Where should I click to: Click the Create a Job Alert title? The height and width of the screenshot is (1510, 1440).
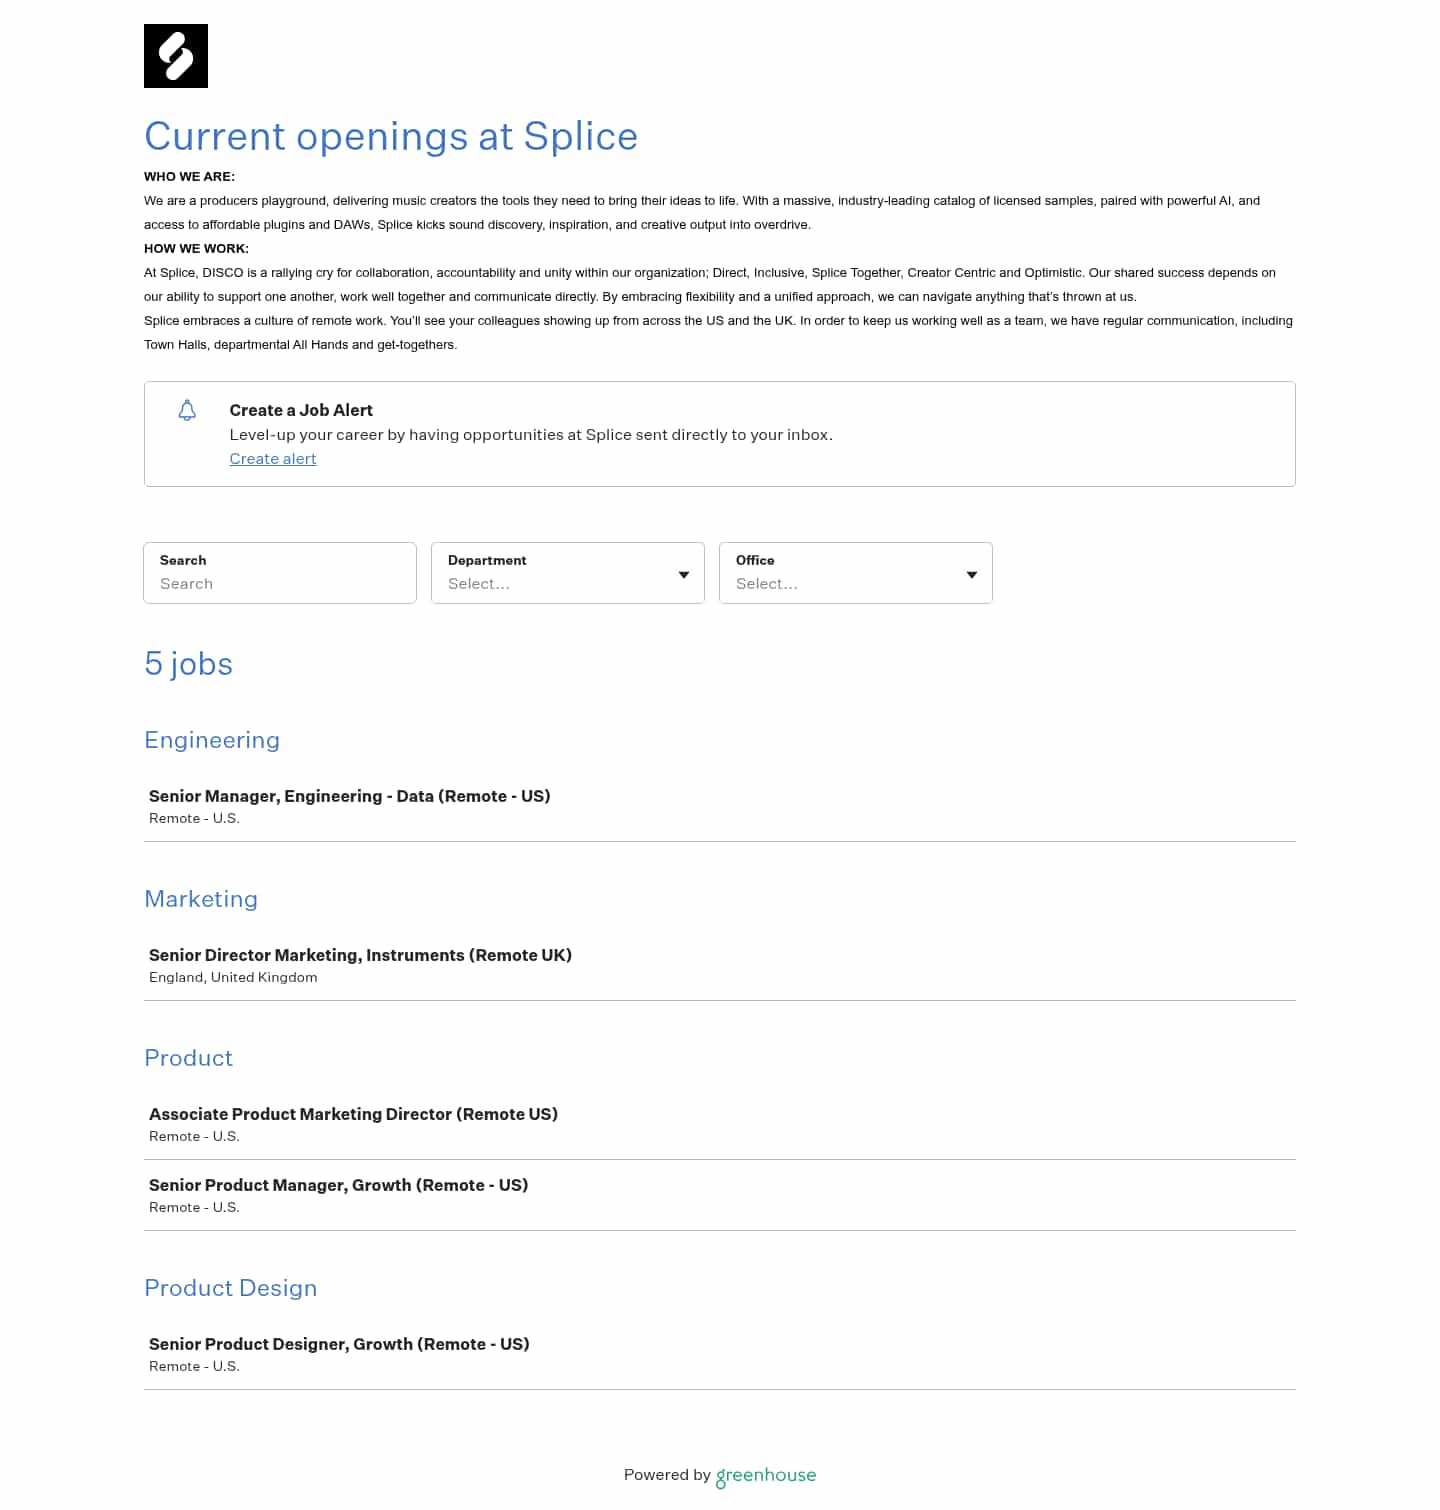click(301, 410)
